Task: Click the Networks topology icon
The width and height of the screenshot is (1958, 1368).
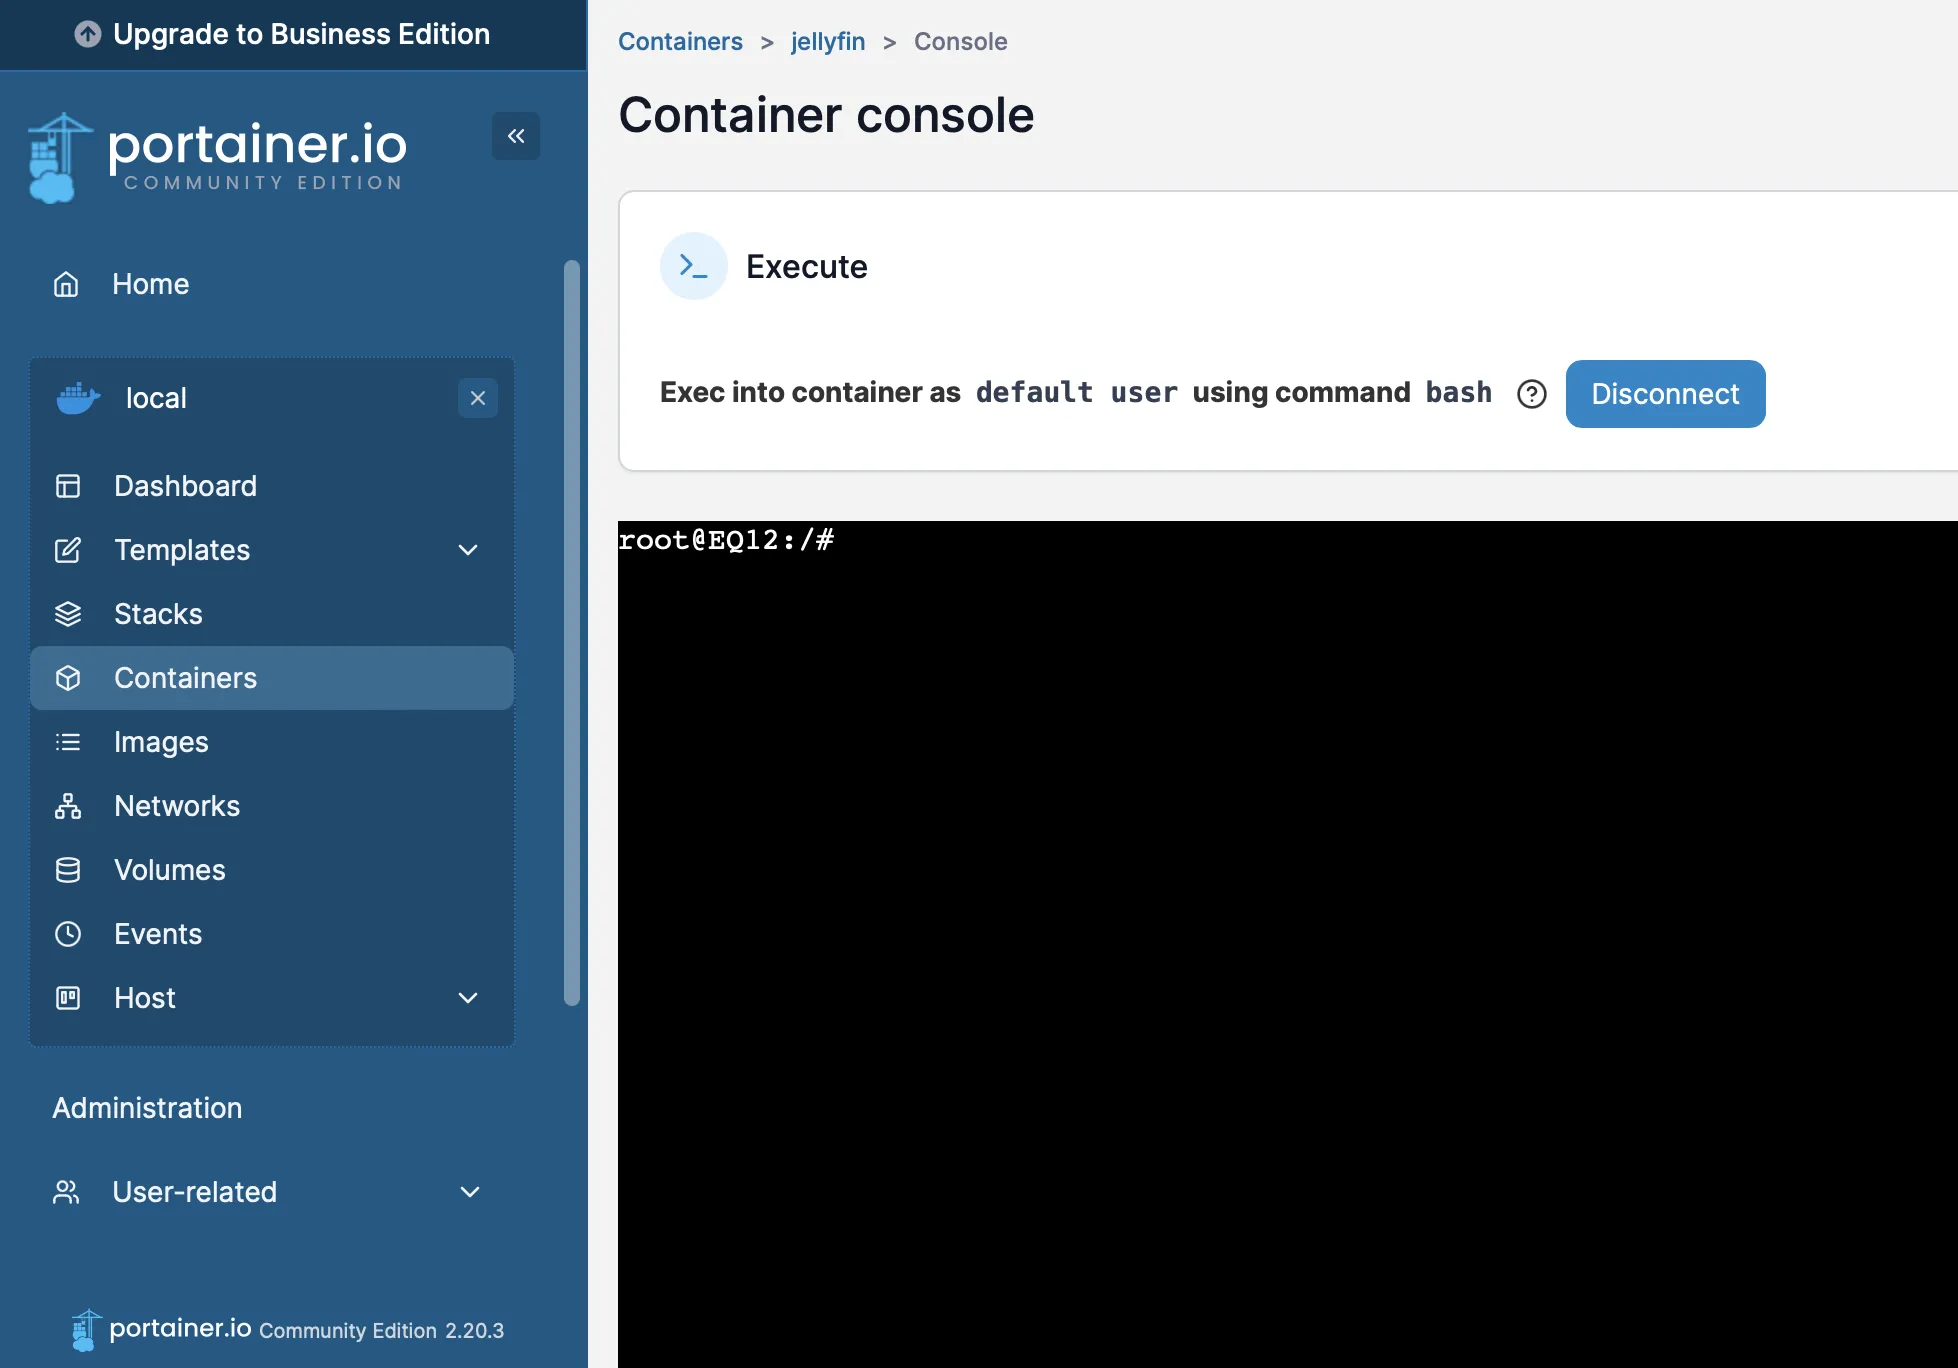Action: pos(68,806)
